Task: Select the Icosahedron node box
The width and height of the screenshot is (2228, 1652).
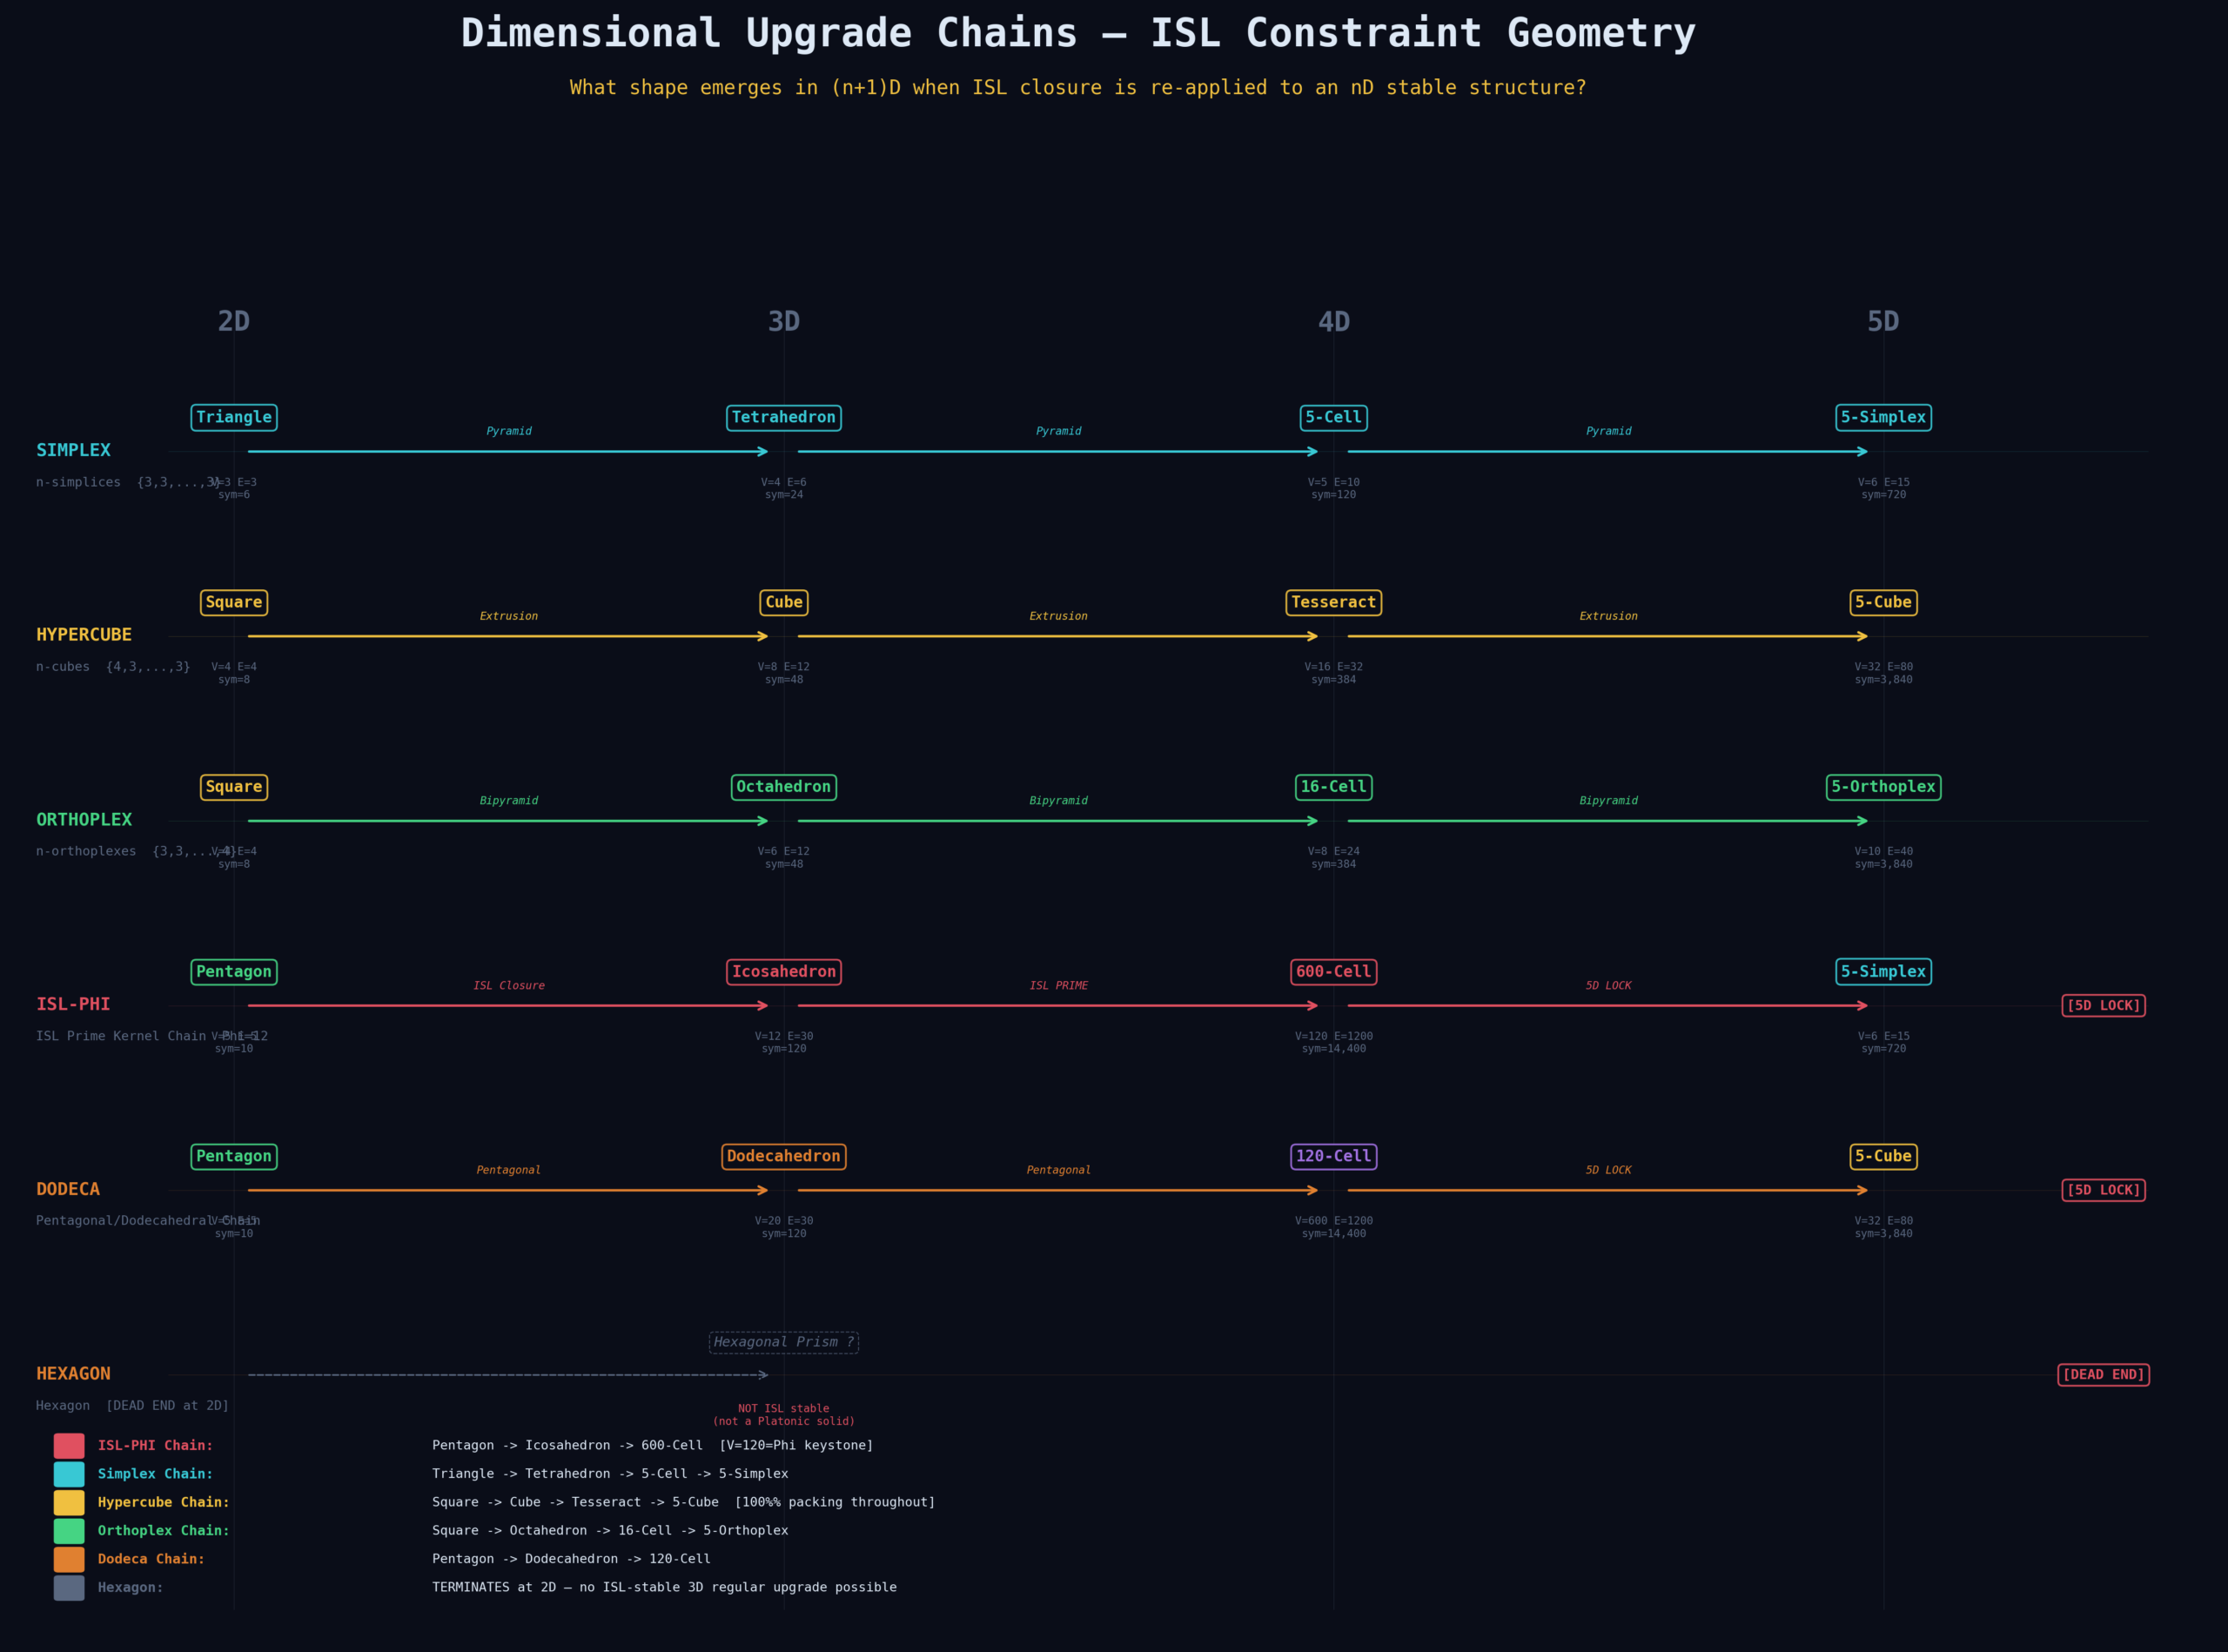Action: click(784, 972)
